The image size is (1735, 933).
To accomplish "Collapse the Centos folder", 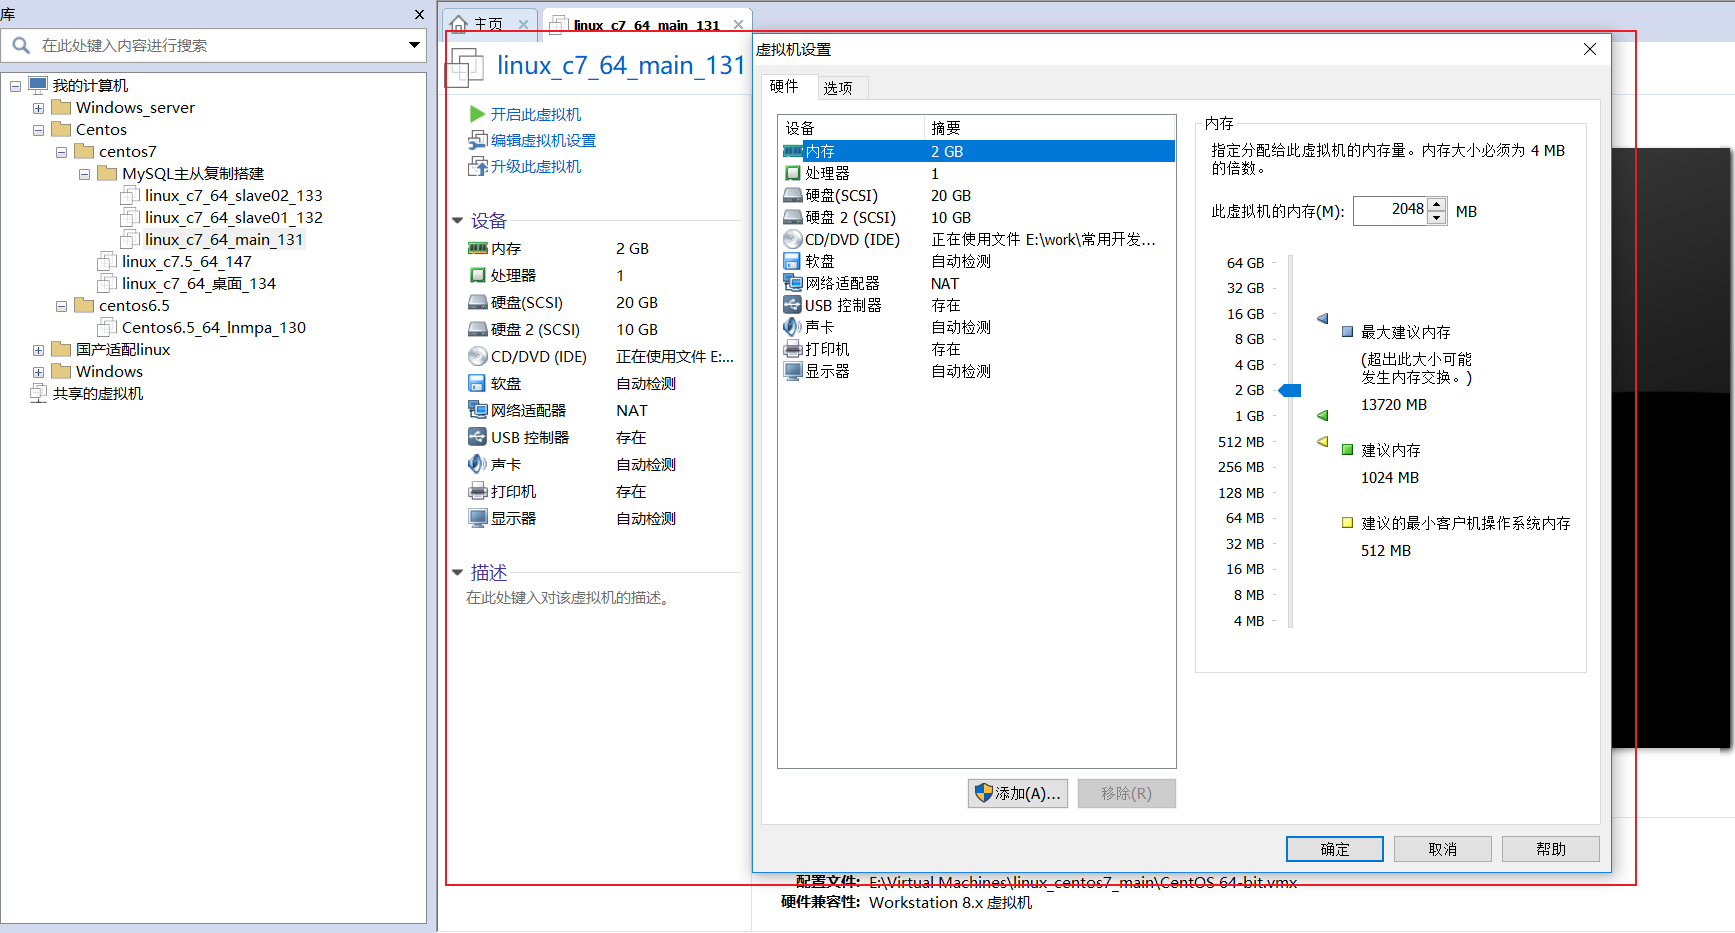I will [x=38, y=130].
